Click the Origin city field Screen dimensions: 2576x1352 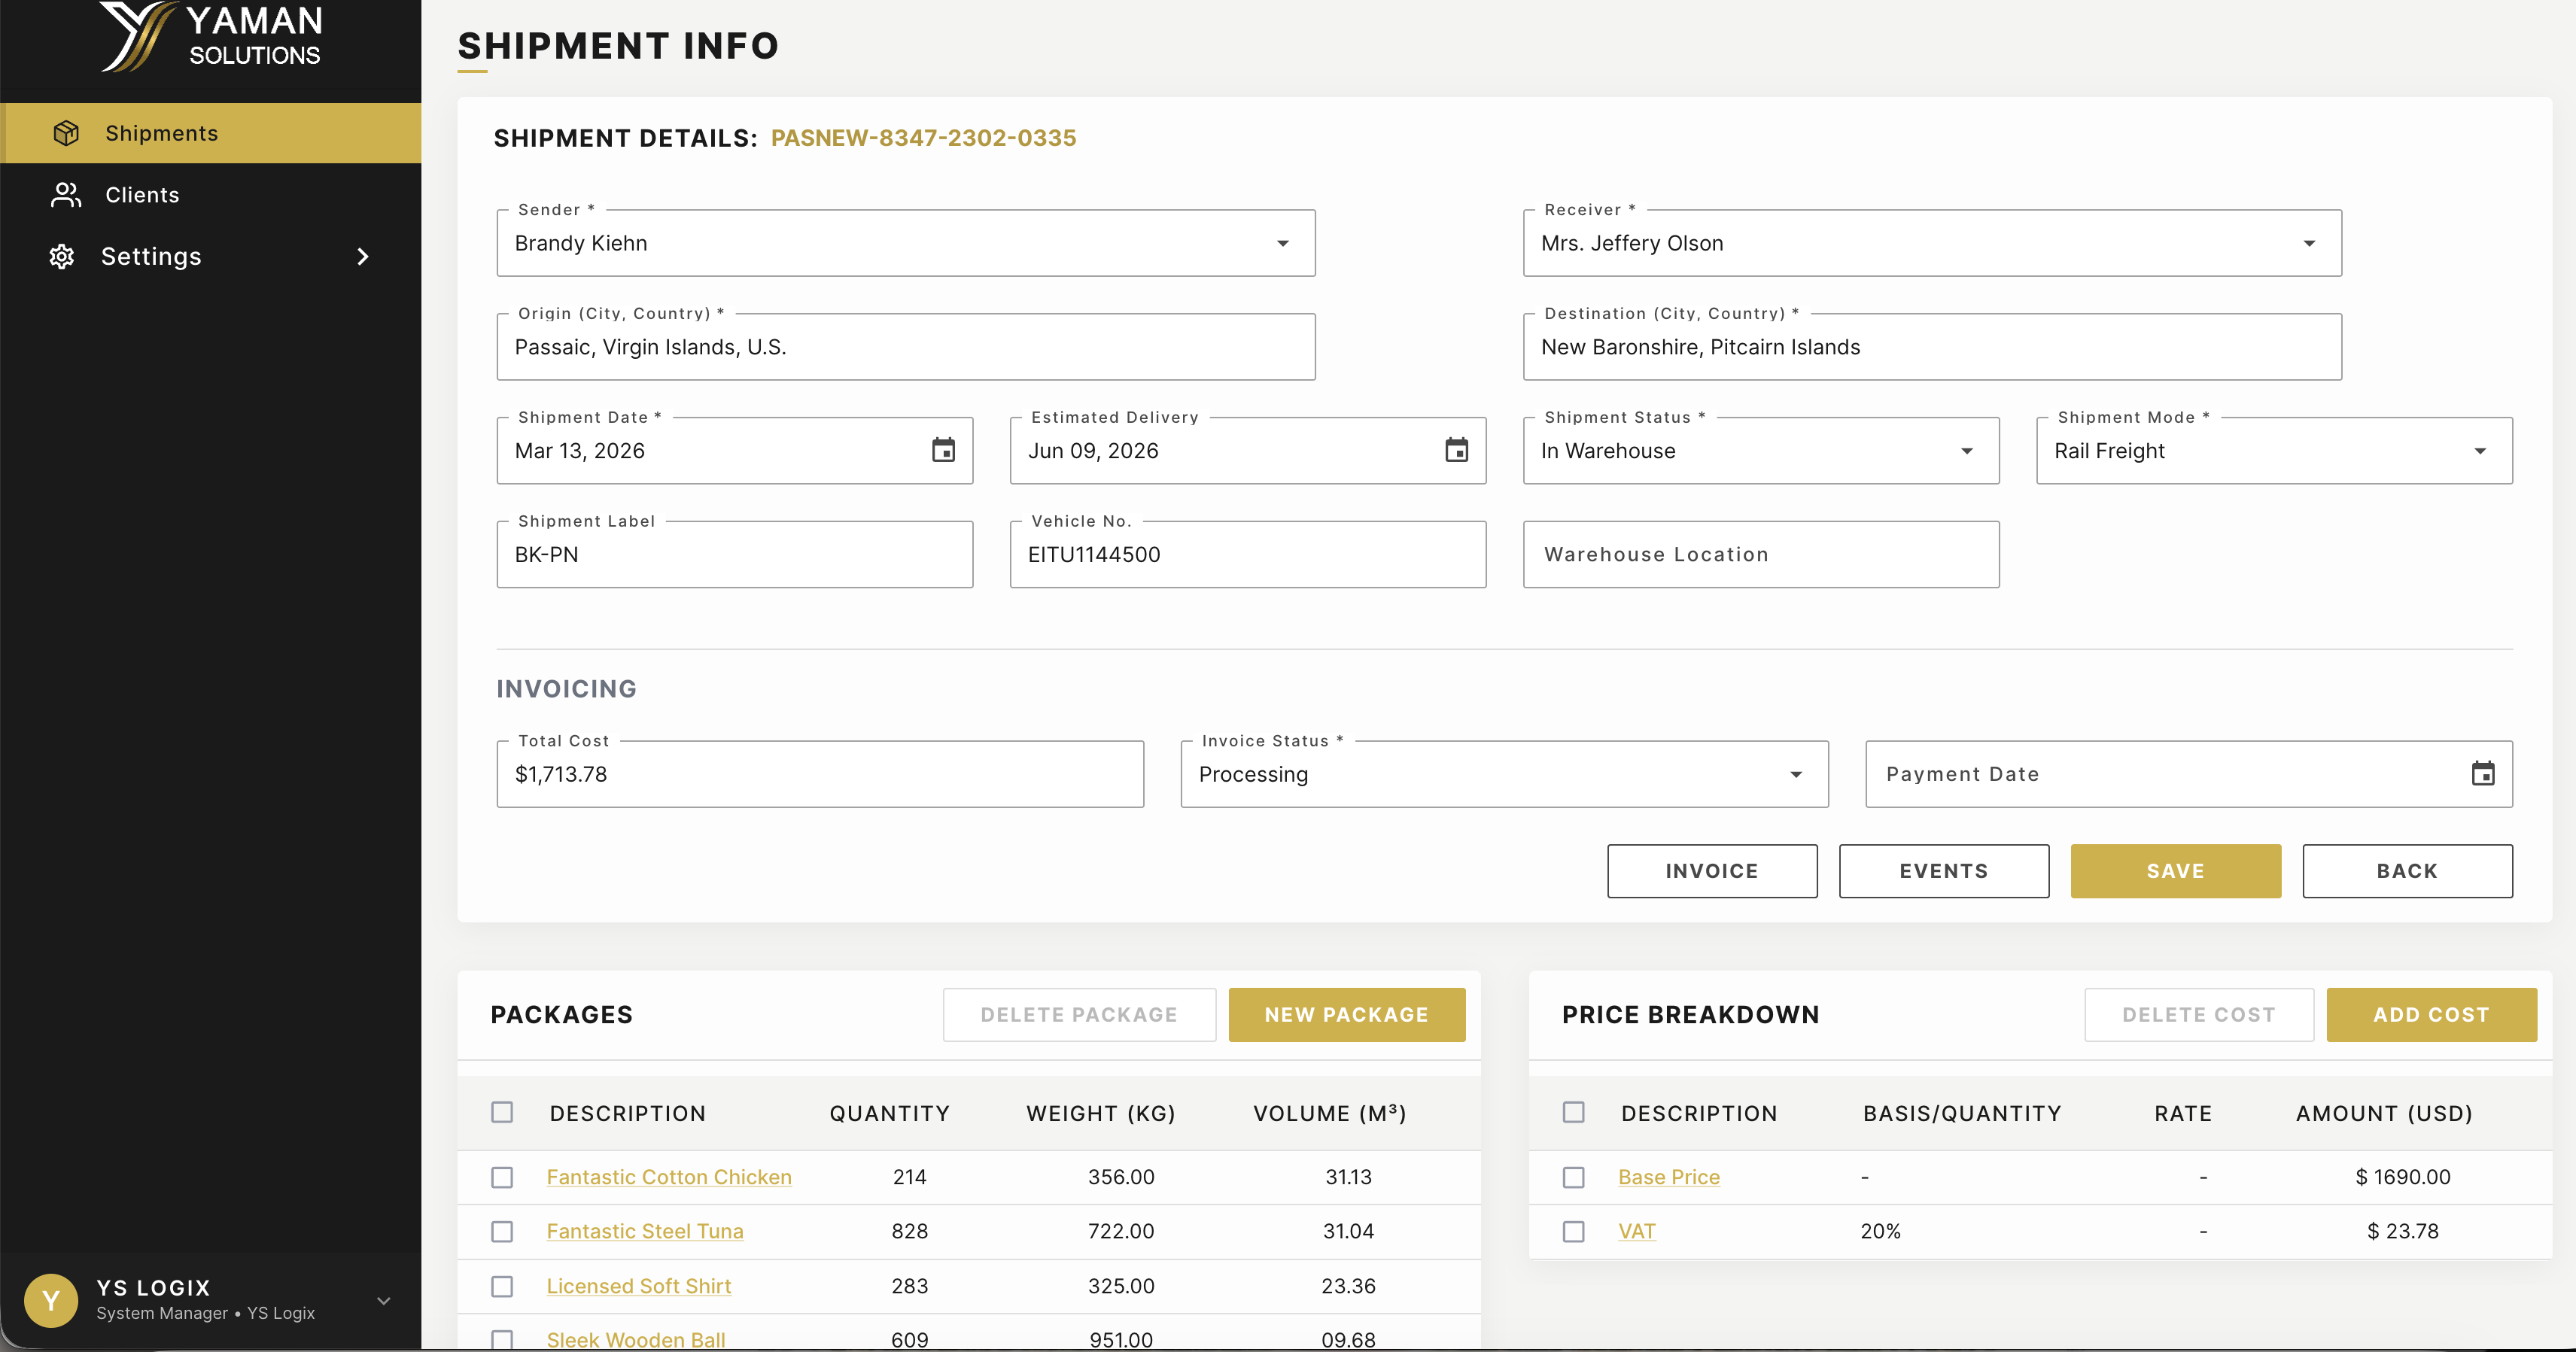(906, 347)
